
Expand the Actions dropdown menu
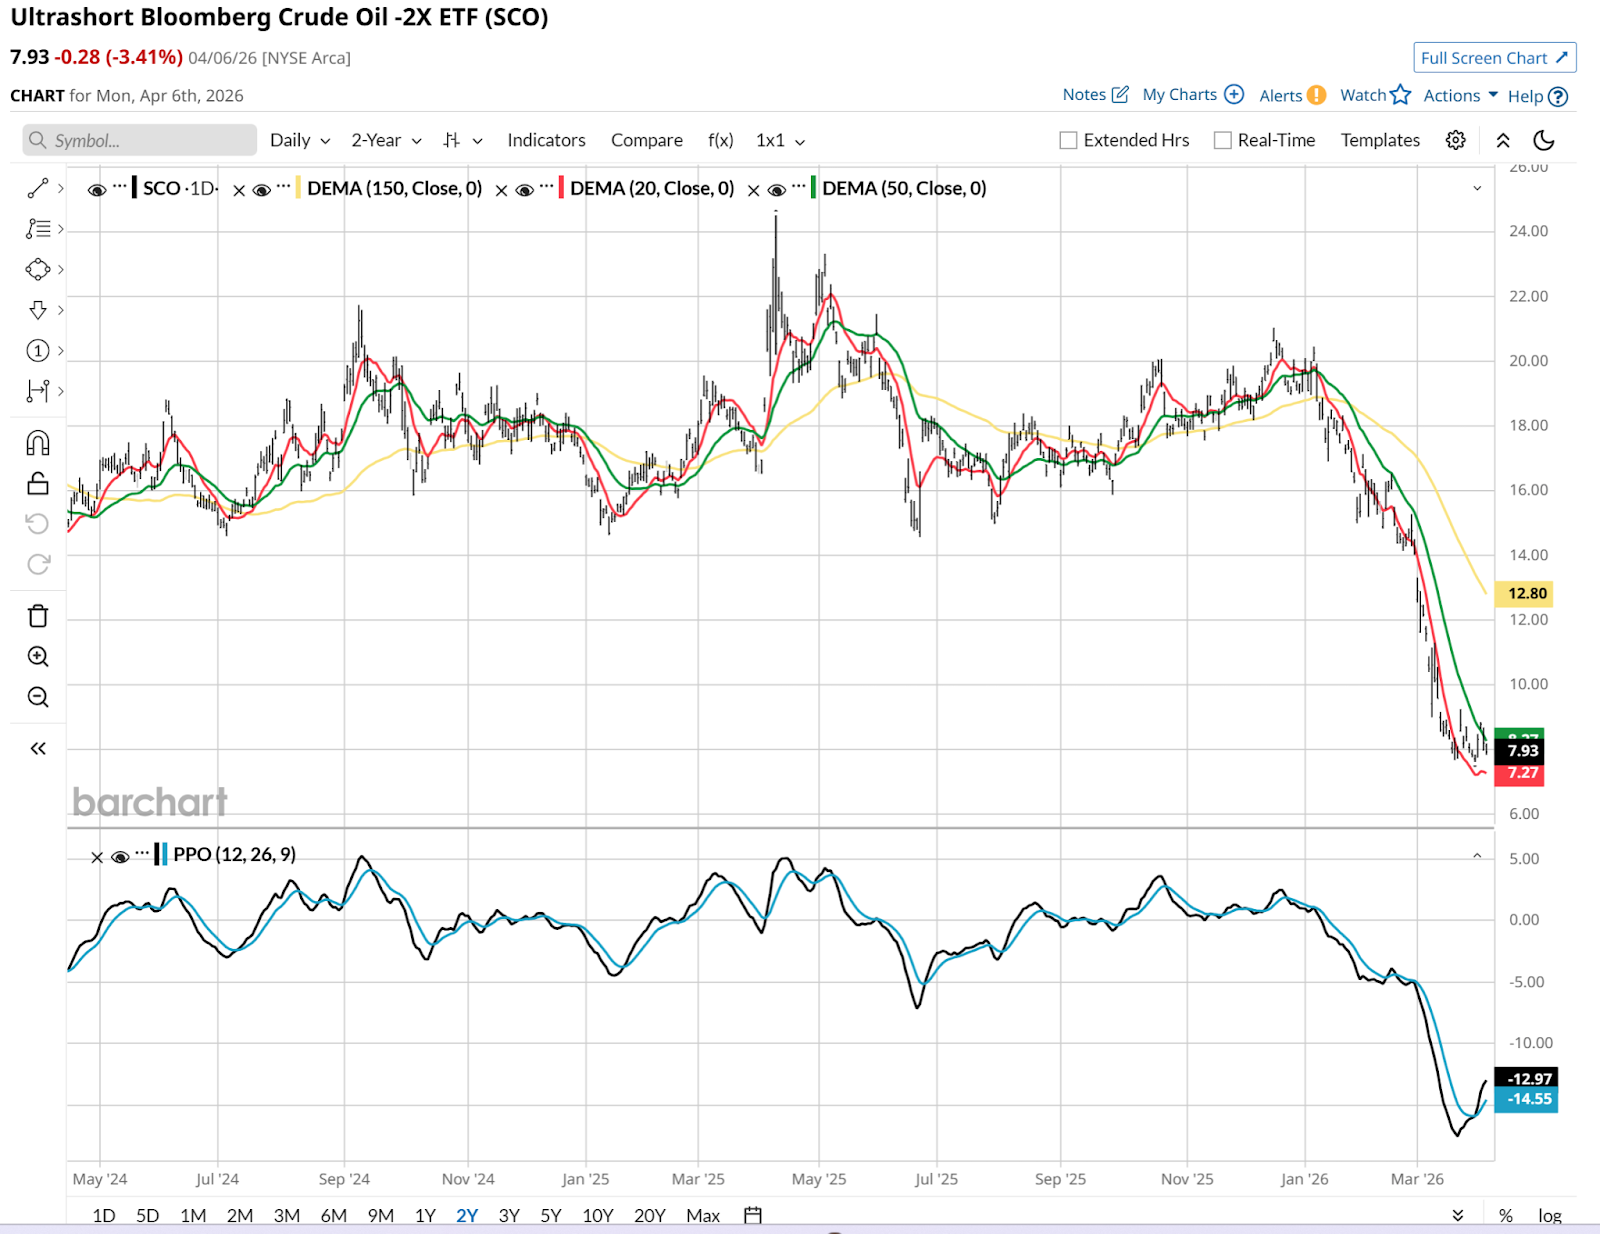(1460, 95)
